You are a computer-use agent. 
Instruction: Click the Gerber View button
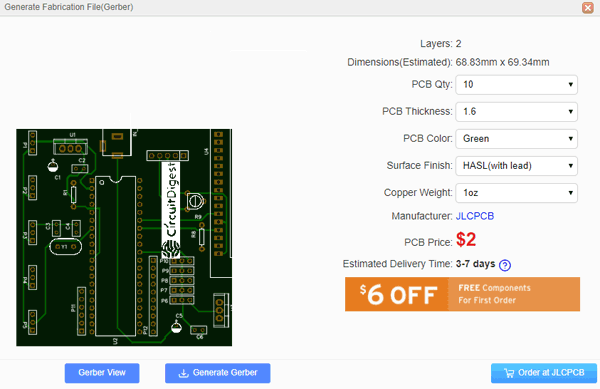pos(102,373)
